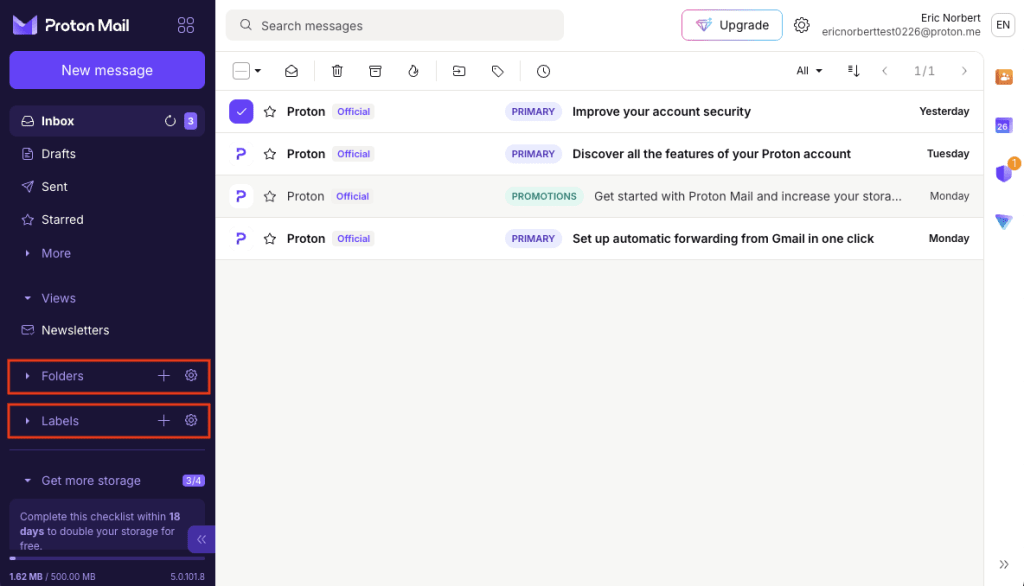Viewport: 1024px width, 586px height.
Task: Add a new label with plus icon
Action: [x=164, y=421]
